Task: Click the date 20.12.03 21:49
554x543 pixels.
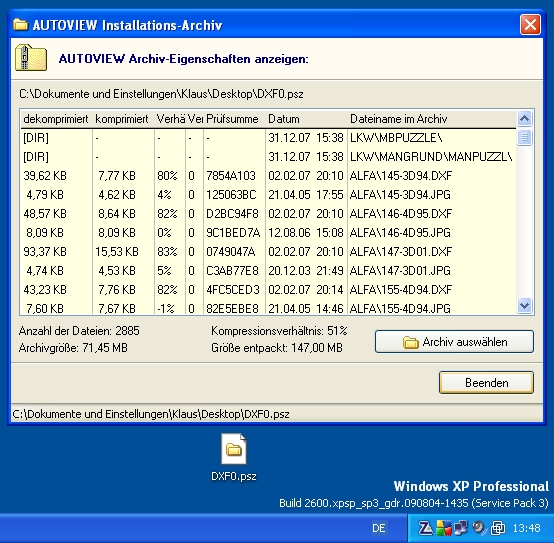Action: click(306, 271)
